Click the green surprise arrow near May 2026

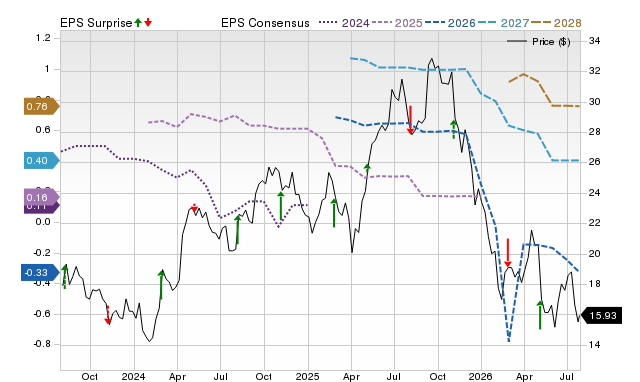540,315
